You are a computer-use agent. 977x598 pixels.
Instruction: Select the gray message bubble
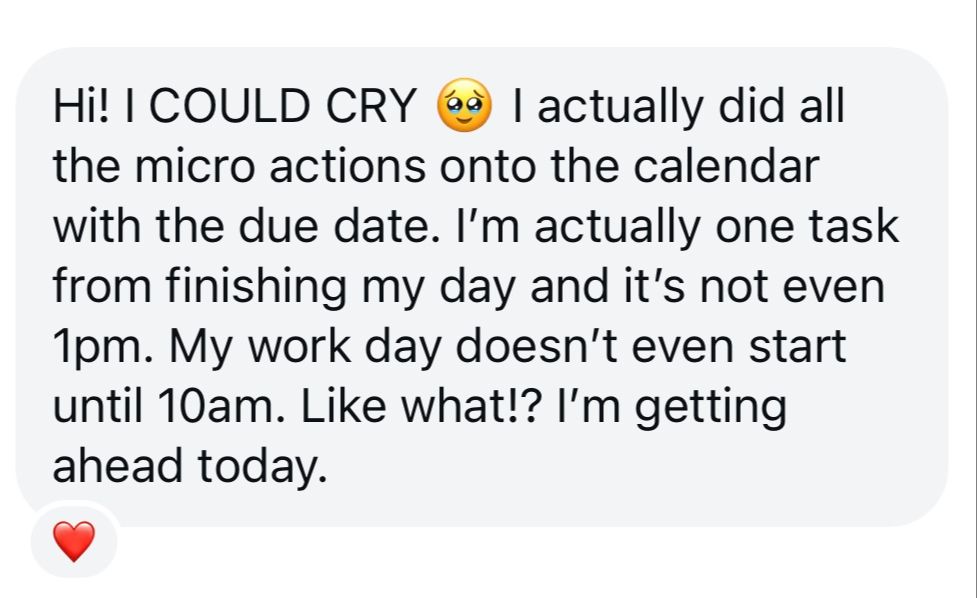(482, 287)
